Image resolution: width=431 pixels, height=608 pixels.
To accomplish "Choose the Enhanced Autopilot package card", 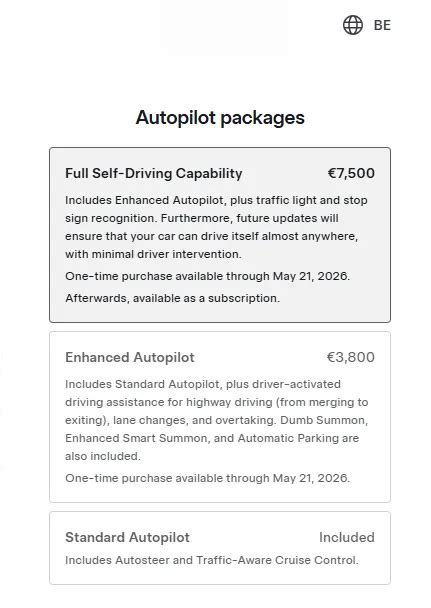I will [220, 417].
